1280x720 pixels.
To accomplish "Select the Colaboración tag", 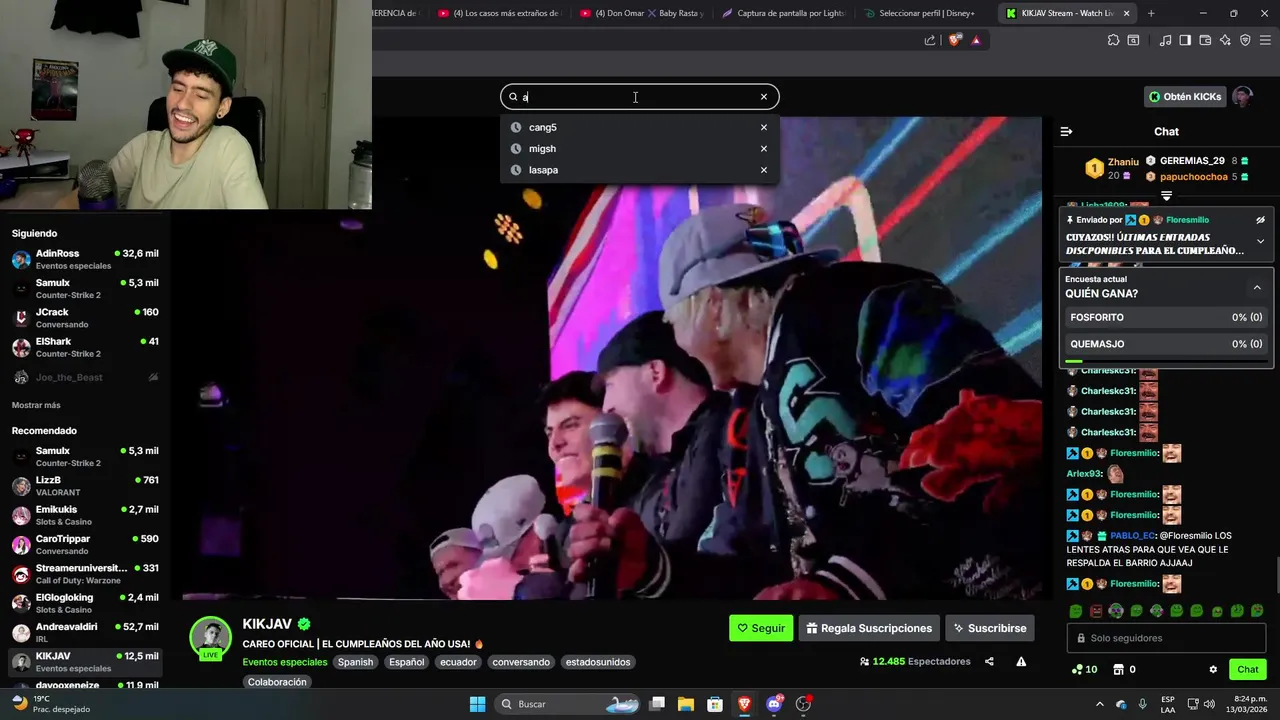I will [277, 682].
